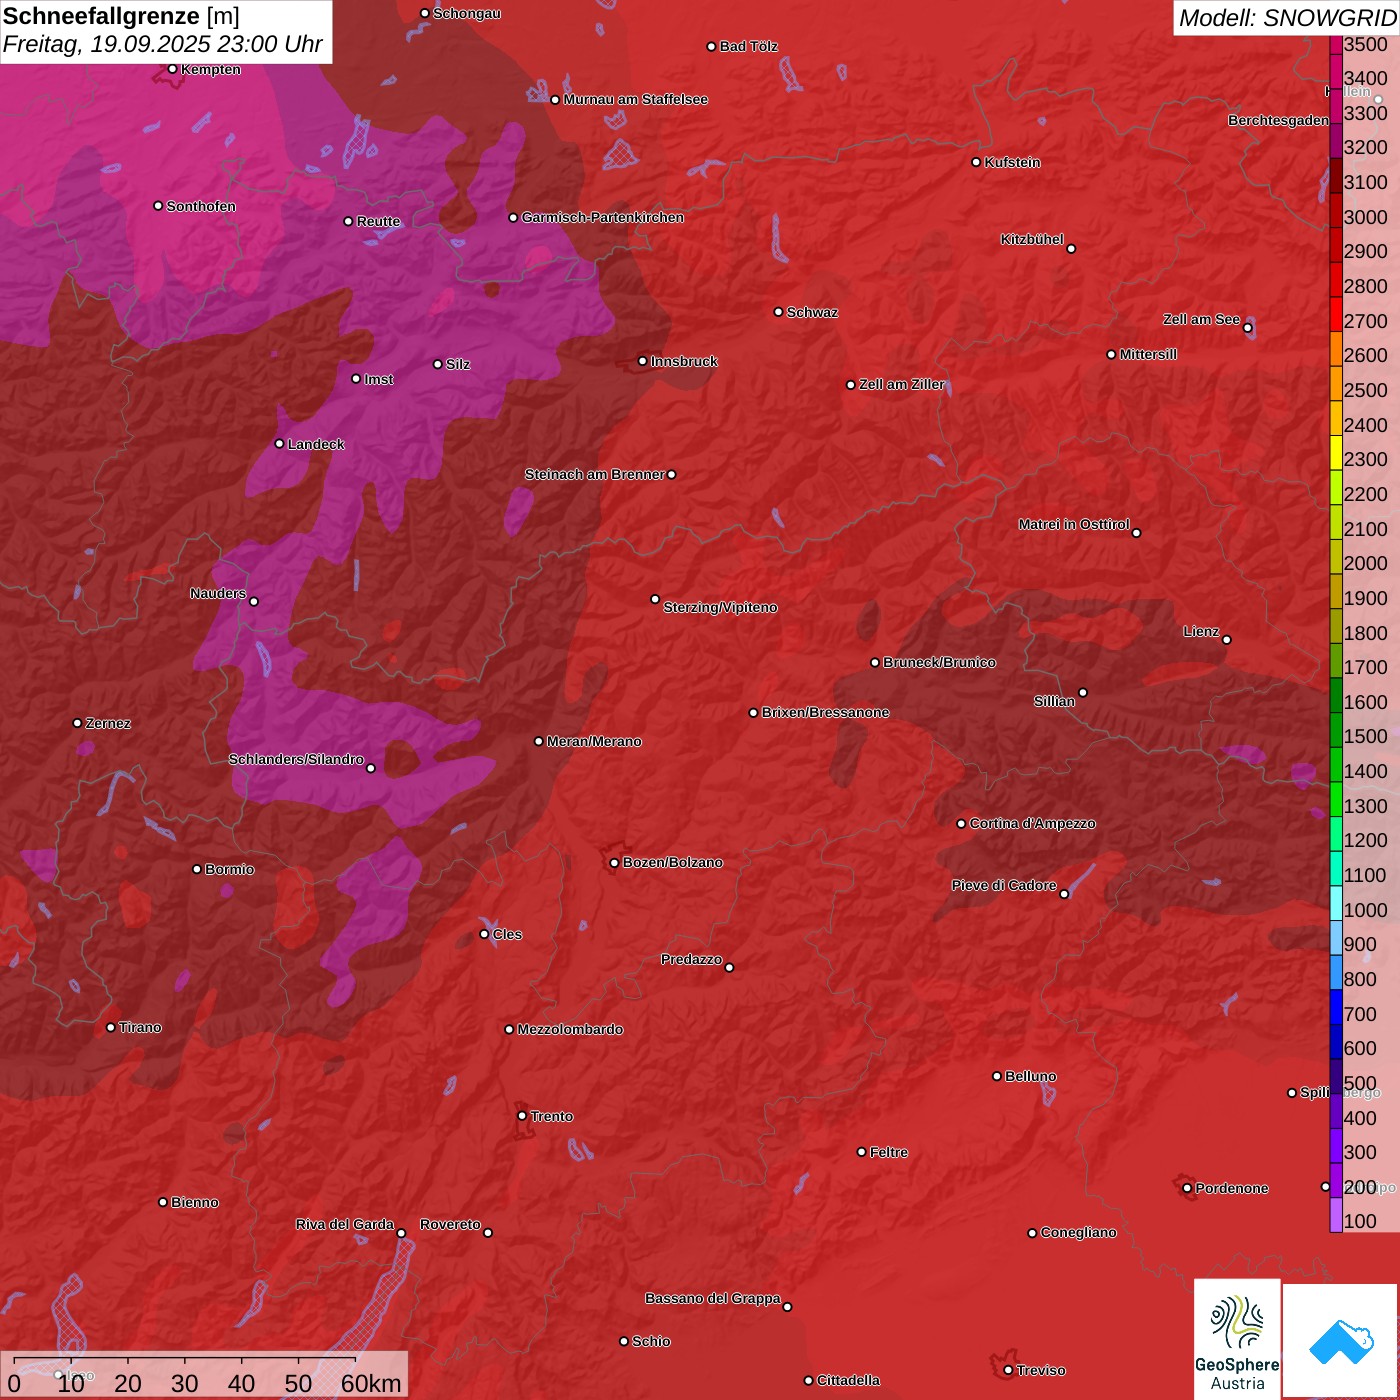Select the 1000 m cyan legend color
This screenshot has height=1400, width=1400.
1336,904
